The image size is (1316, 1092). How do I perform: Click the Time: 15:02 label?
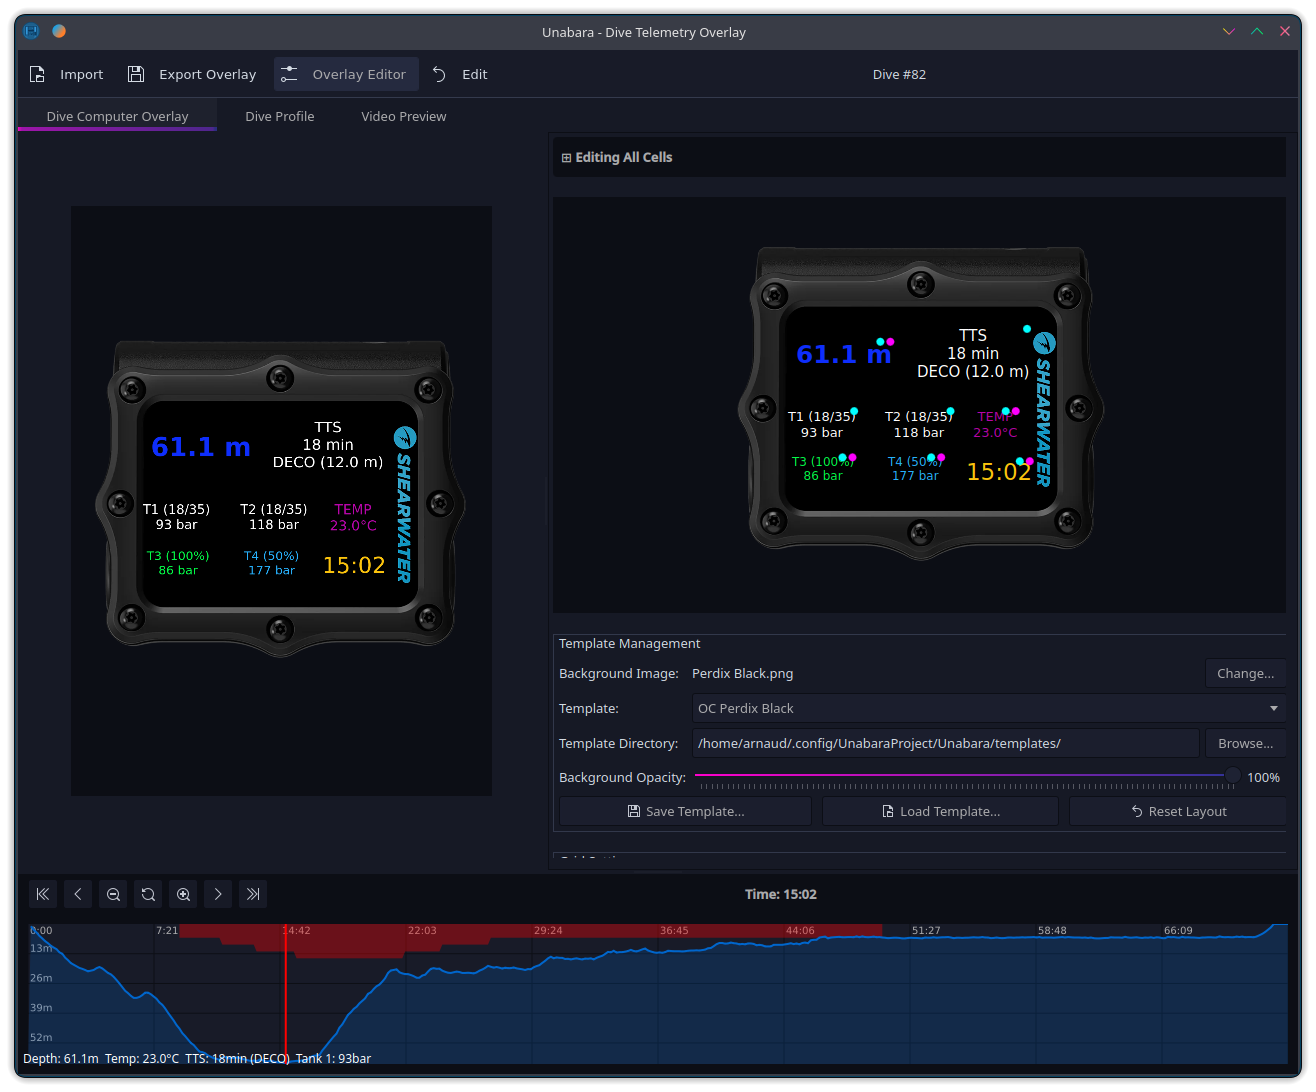[x=781, y=894]
